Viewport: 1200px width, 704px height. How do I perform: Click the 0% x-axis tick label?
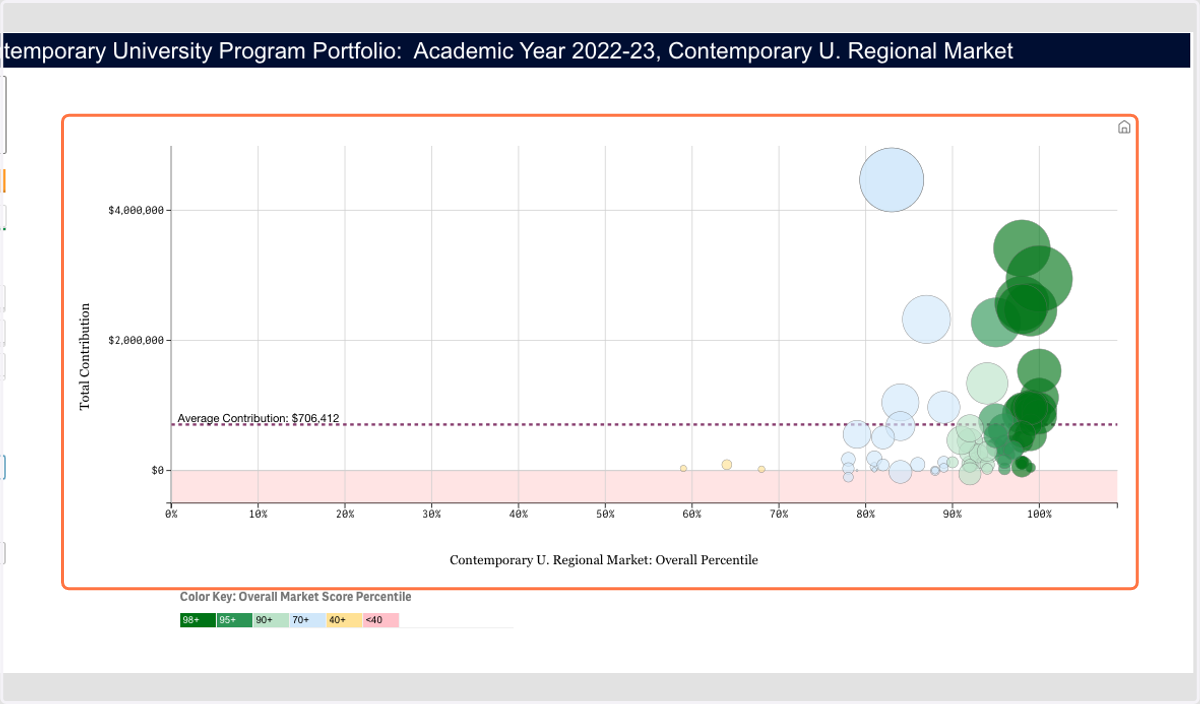(171, 514)
